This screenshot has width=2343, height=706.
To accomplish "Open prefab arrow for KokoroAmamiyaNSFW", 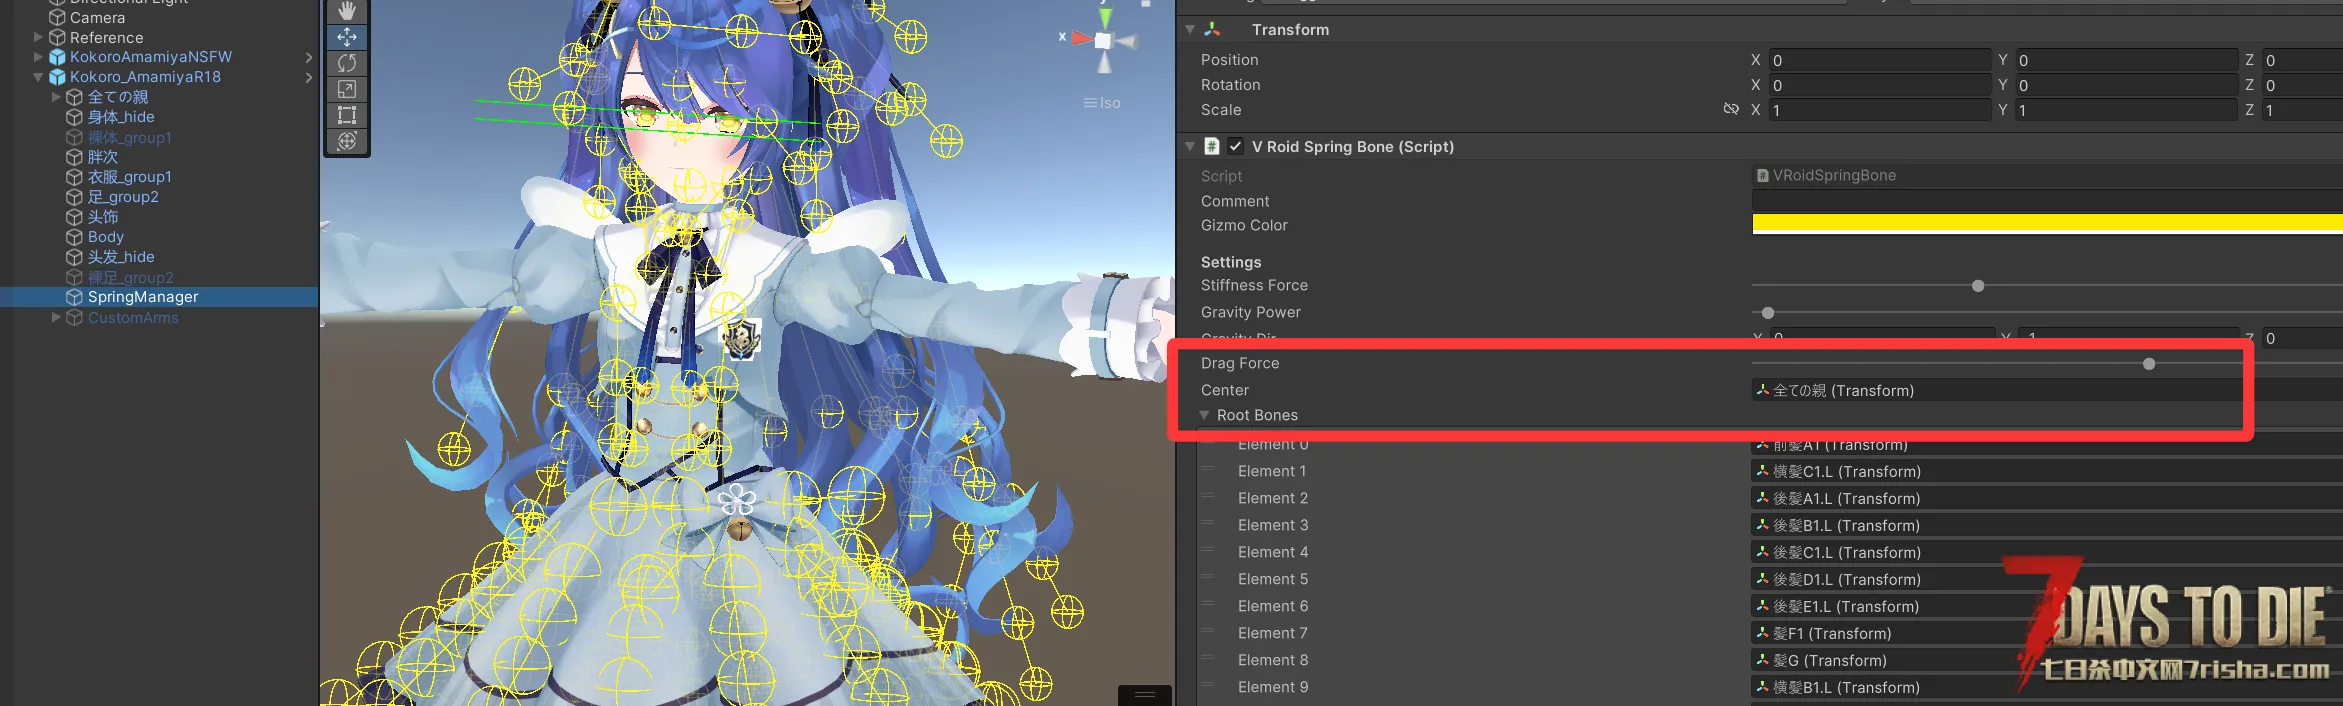I will pos(309,57).
